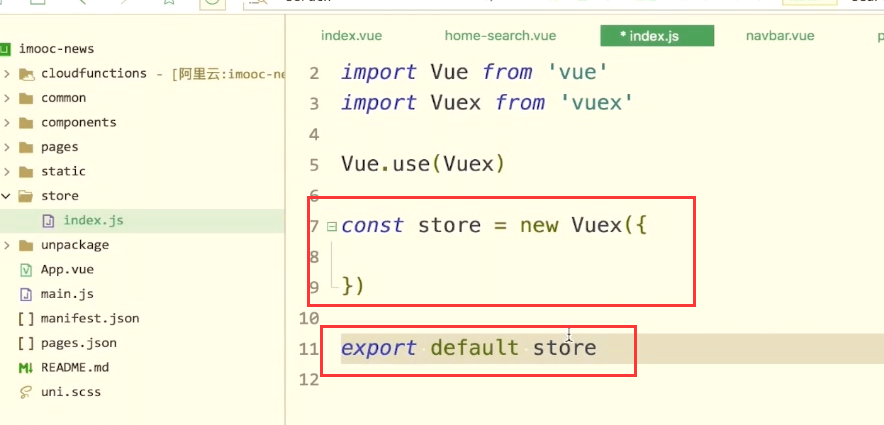The height and width of the screenshot is (425, 884).
Task: Expand the pages folder arrow
Action: tap(6, 147)
